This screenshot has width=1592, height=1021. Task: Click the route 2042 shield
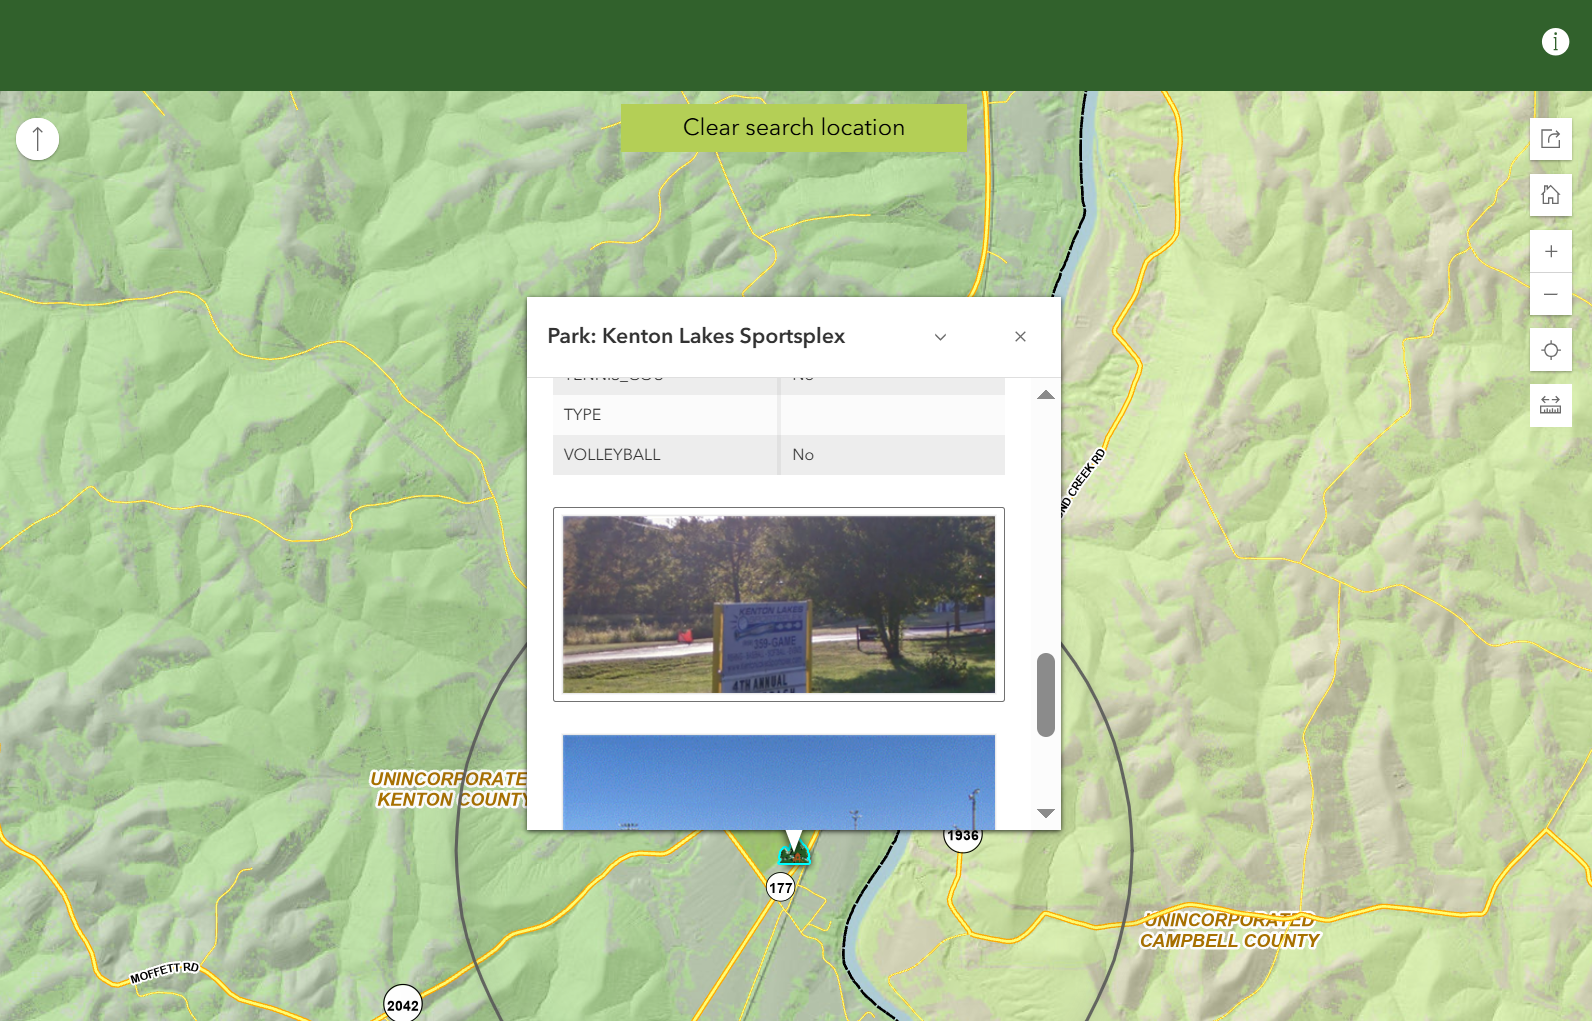[x=403, y=1005]
